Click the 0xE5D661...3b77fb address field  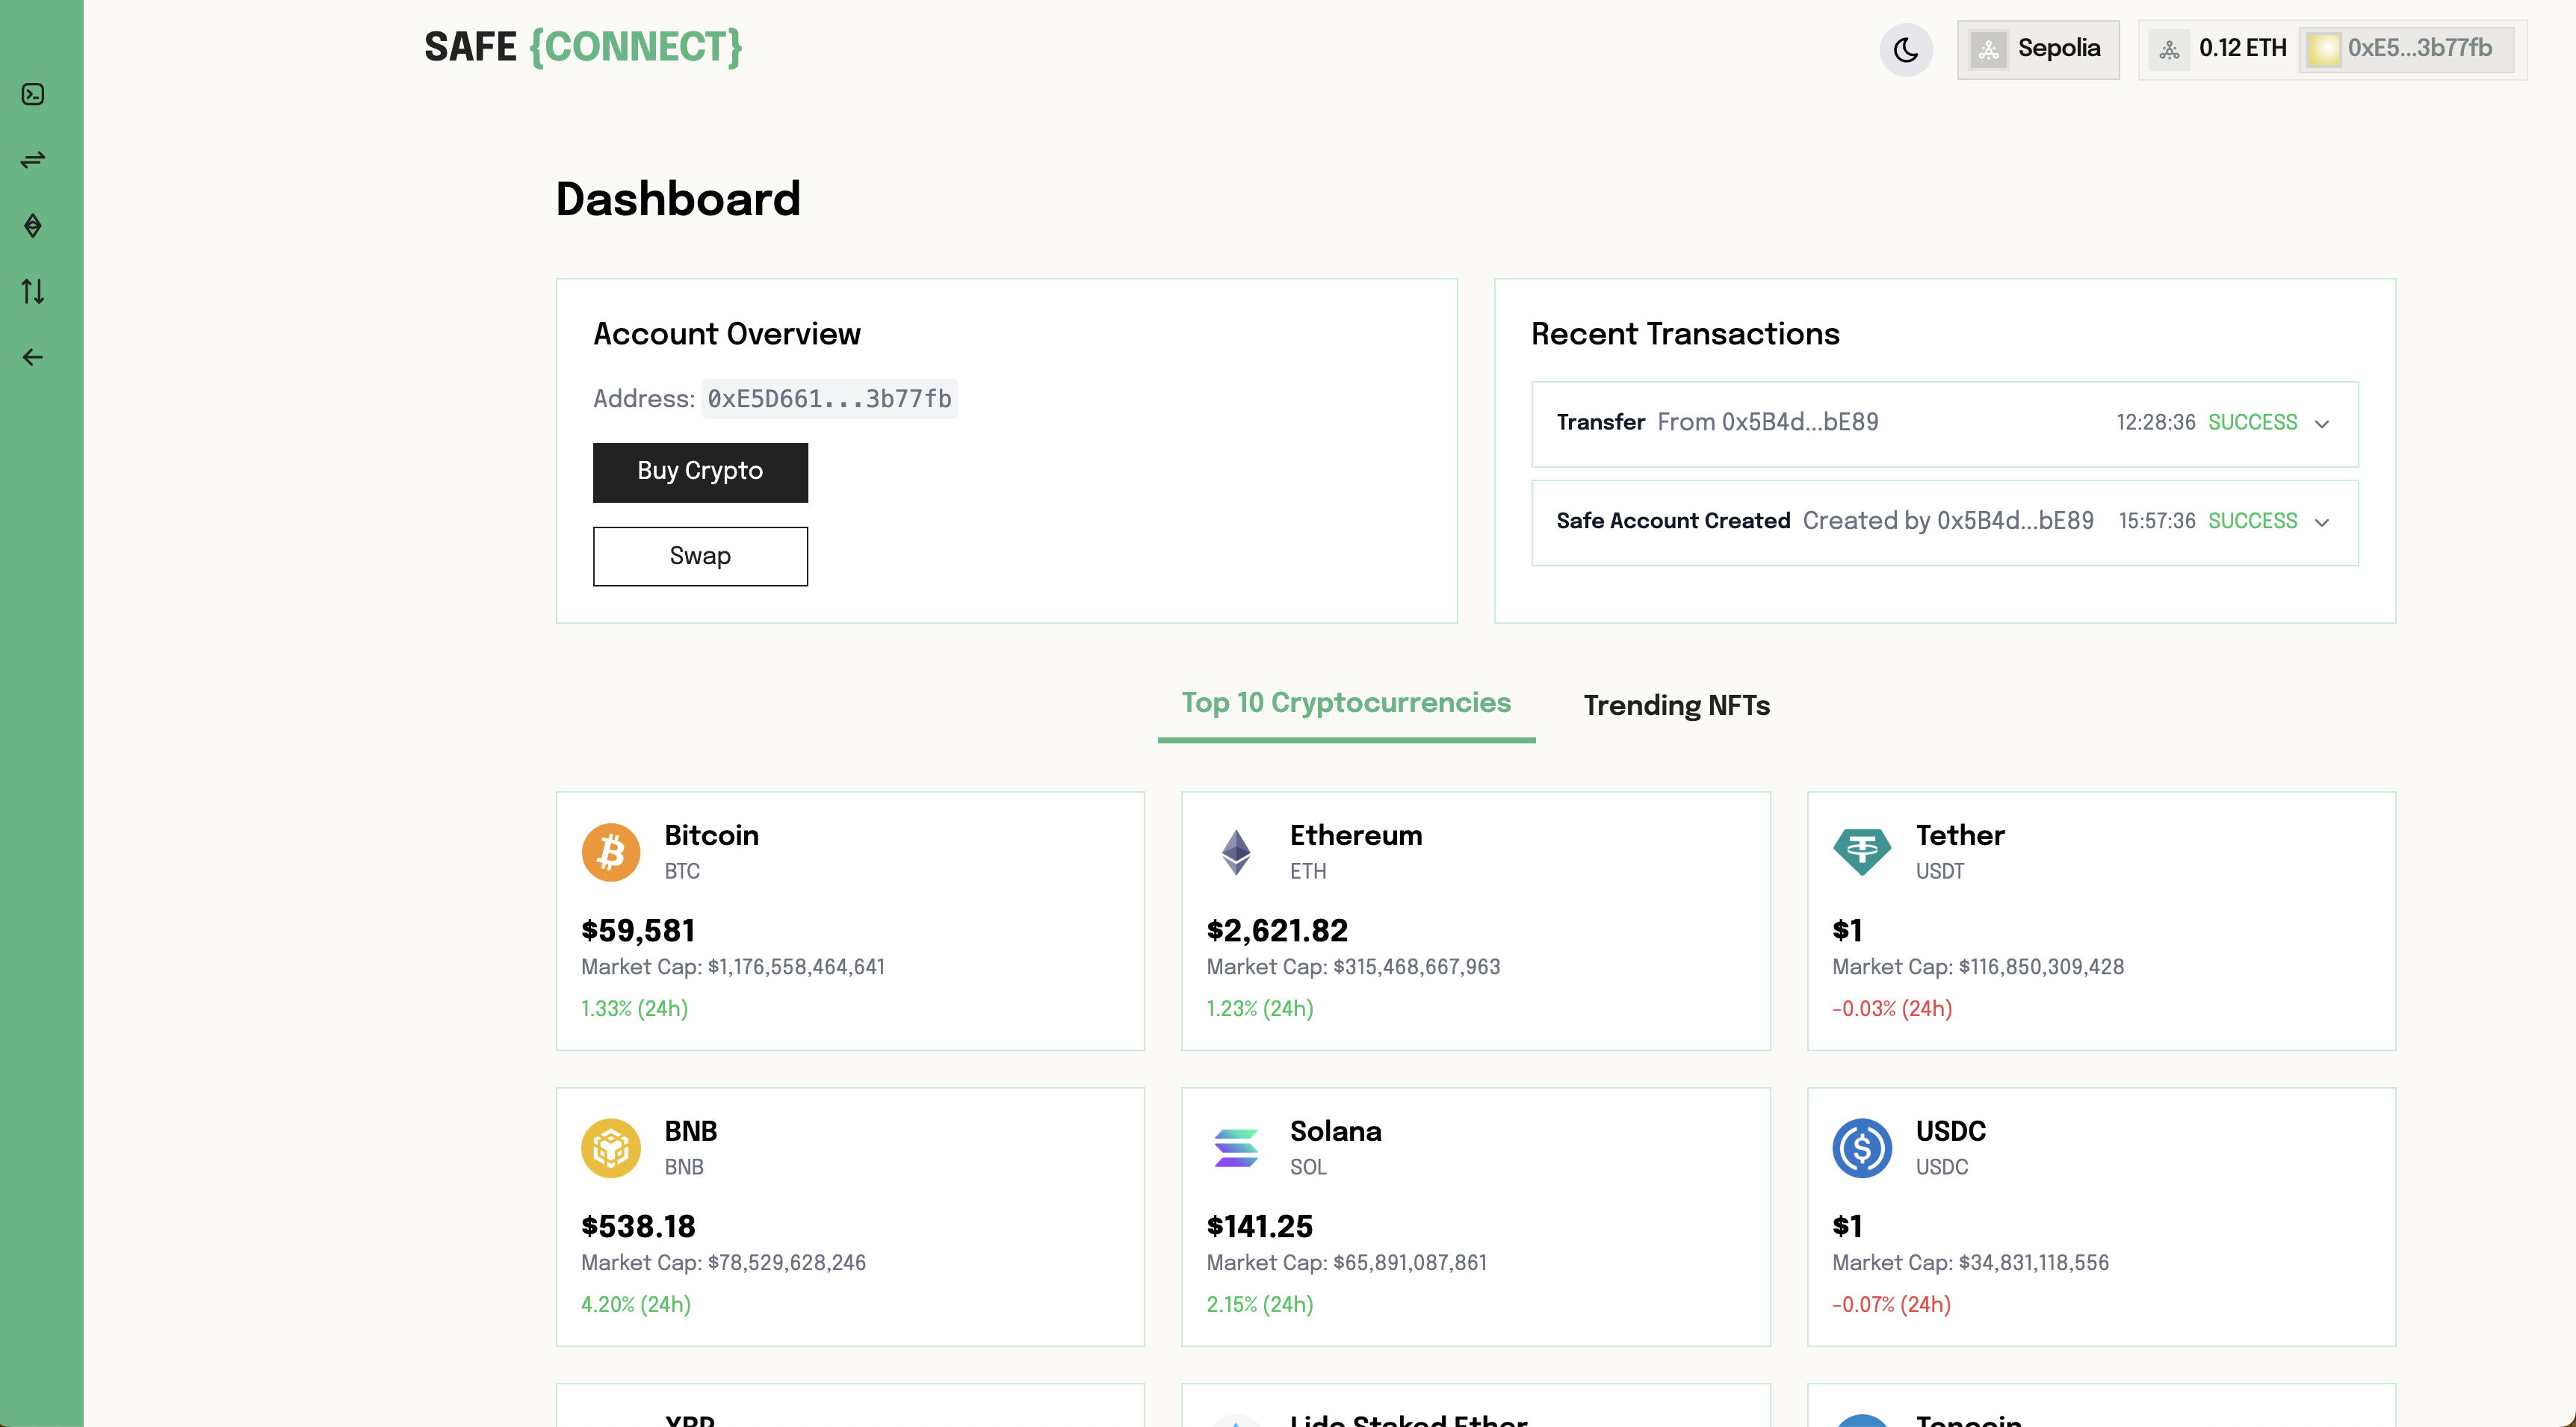click(x=829, y=399)
